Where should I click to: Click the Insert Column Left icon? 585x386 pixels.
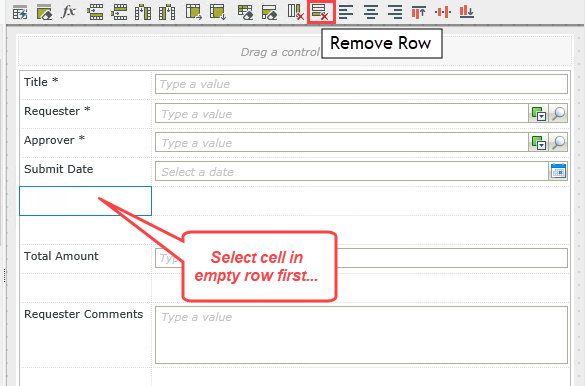tap(143, 12)
